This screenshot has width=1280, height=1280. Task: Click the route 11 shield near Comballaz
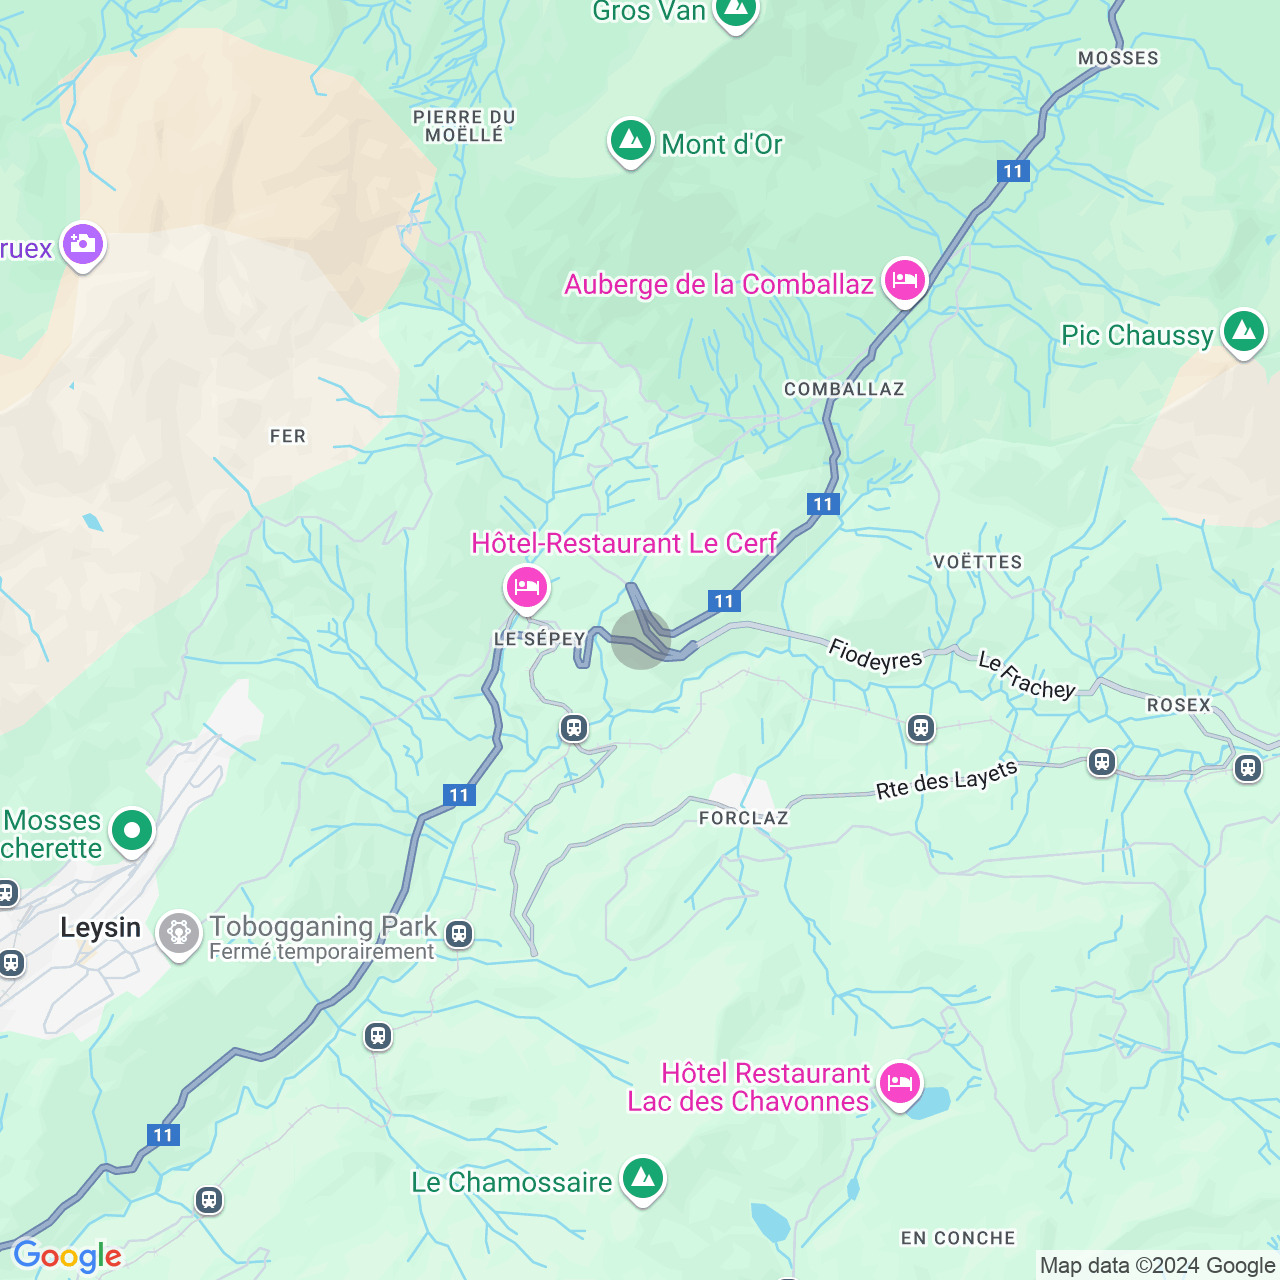coord(823,504)
